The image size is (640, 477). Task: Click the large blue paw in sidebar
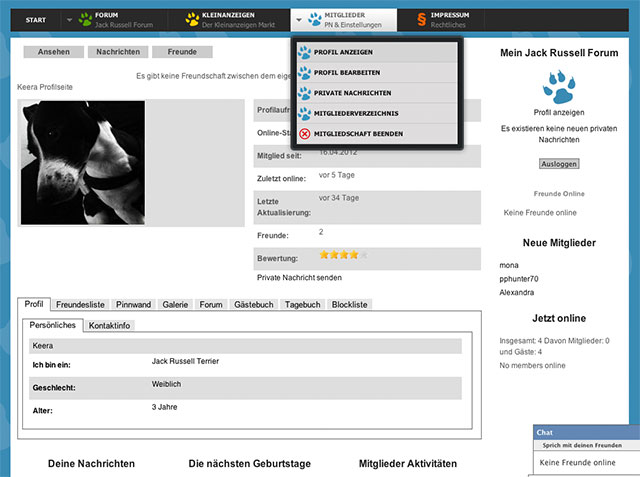tap(559, 87)
